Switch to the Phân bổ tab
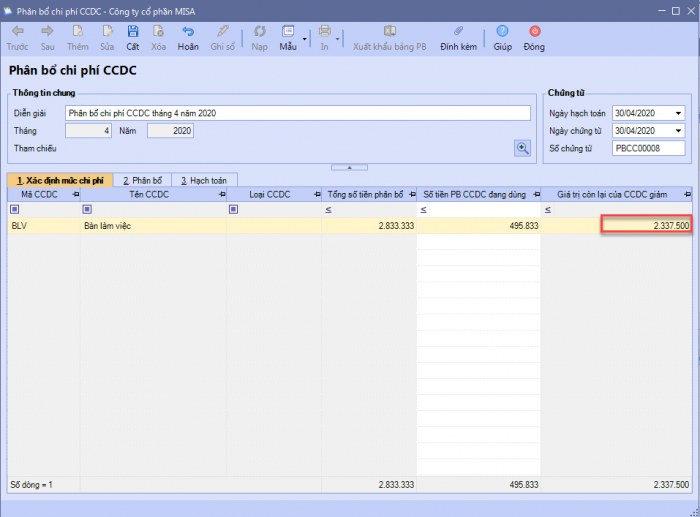Image resolution: width=700 pixels, height=517 pixels. pyautogui.click(x=141, y=180)
